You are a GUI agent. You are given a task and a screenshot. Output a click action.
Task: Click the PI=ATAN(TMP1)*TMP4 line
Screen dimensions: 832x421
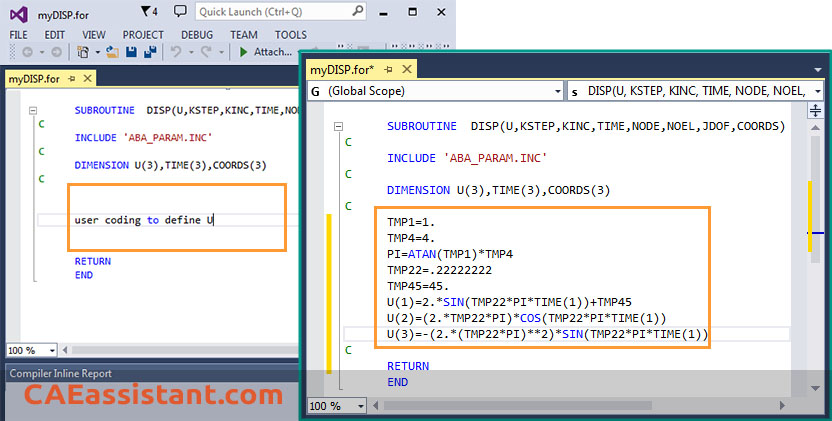450,254
